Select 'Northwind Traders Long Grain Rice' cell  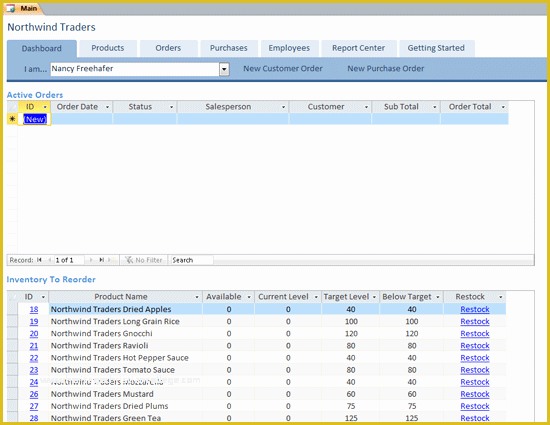point(126,322)
